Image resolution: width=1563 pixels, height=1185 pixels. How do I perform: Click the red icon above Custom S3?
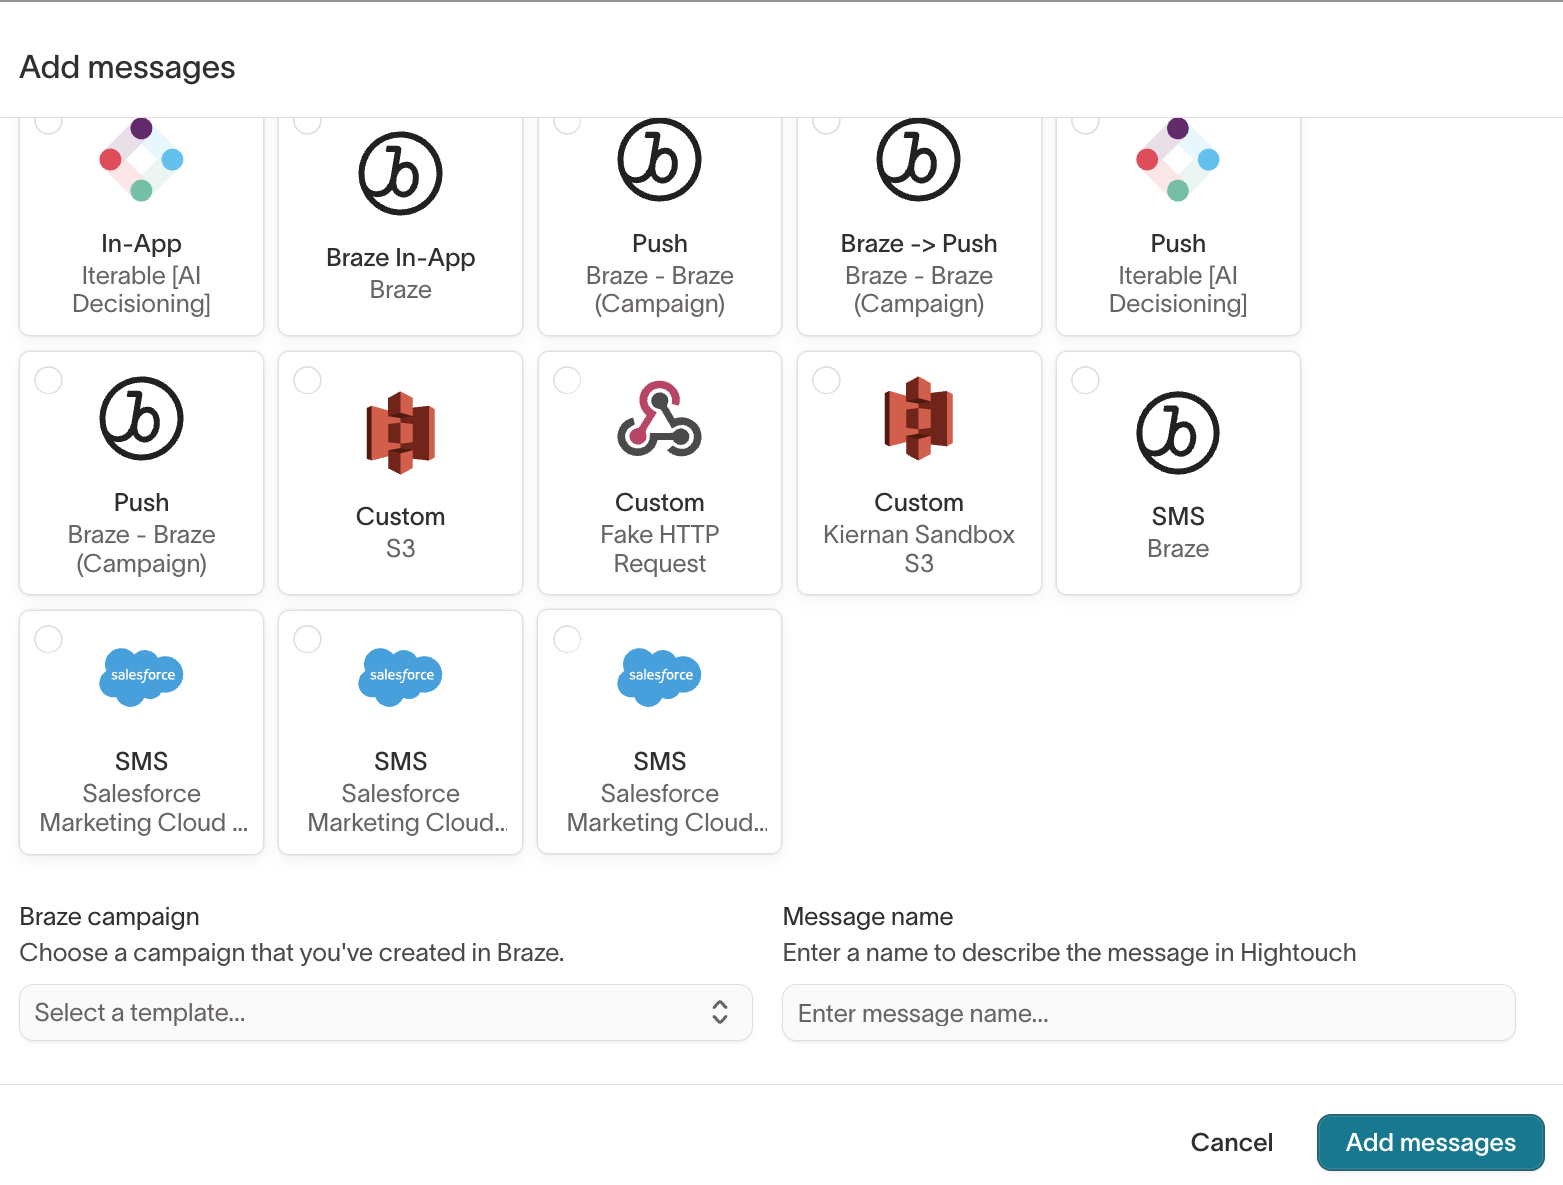[x=400, y=432]
